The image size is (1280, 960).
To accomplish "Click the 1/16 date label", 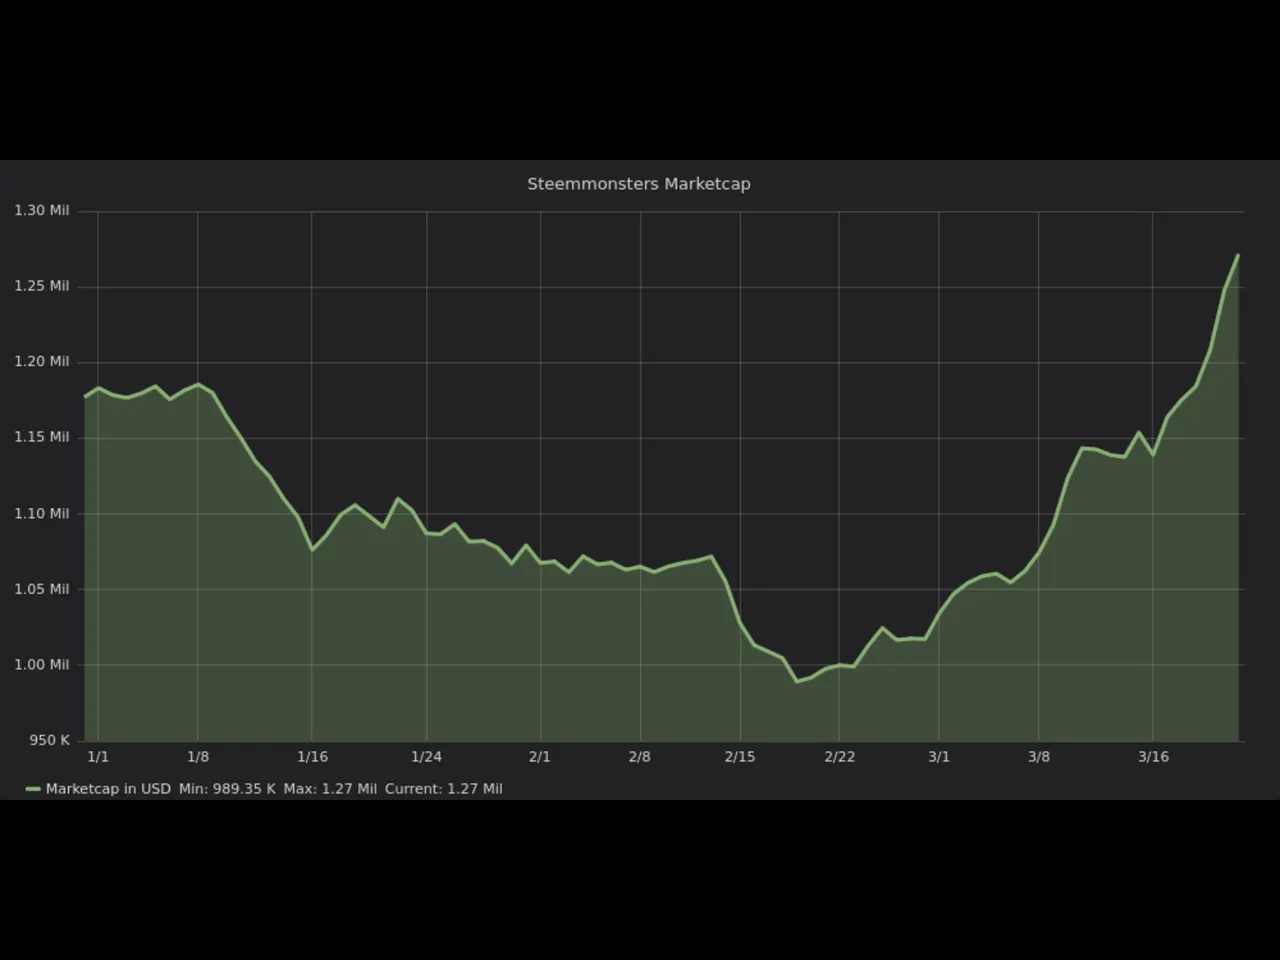I will click(x=312, y=757).
